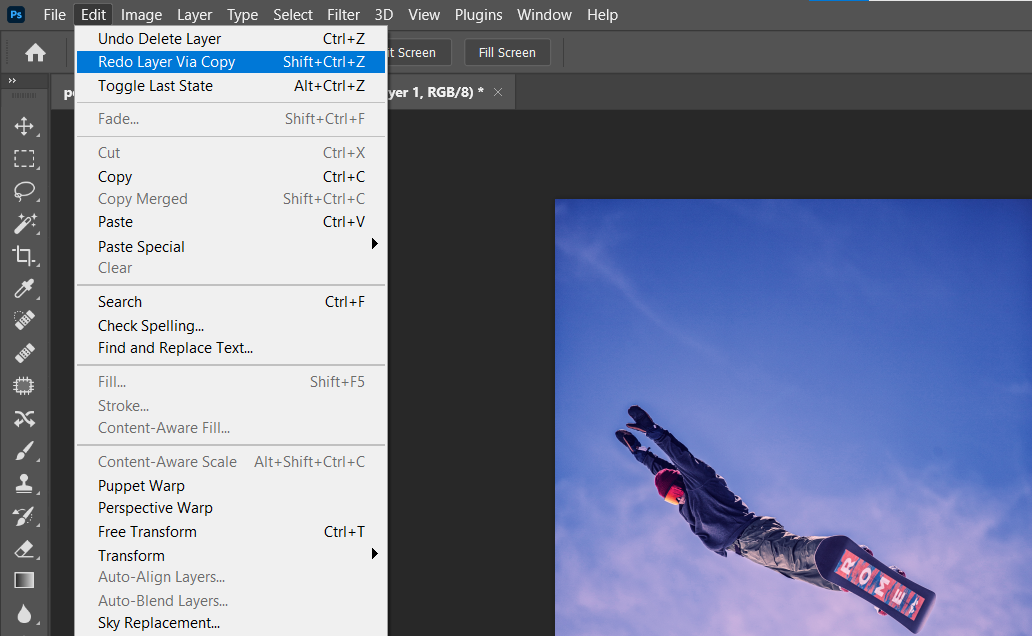1032x636 pixels.
Task: Close the current document tab
Action: pos(498,90)
